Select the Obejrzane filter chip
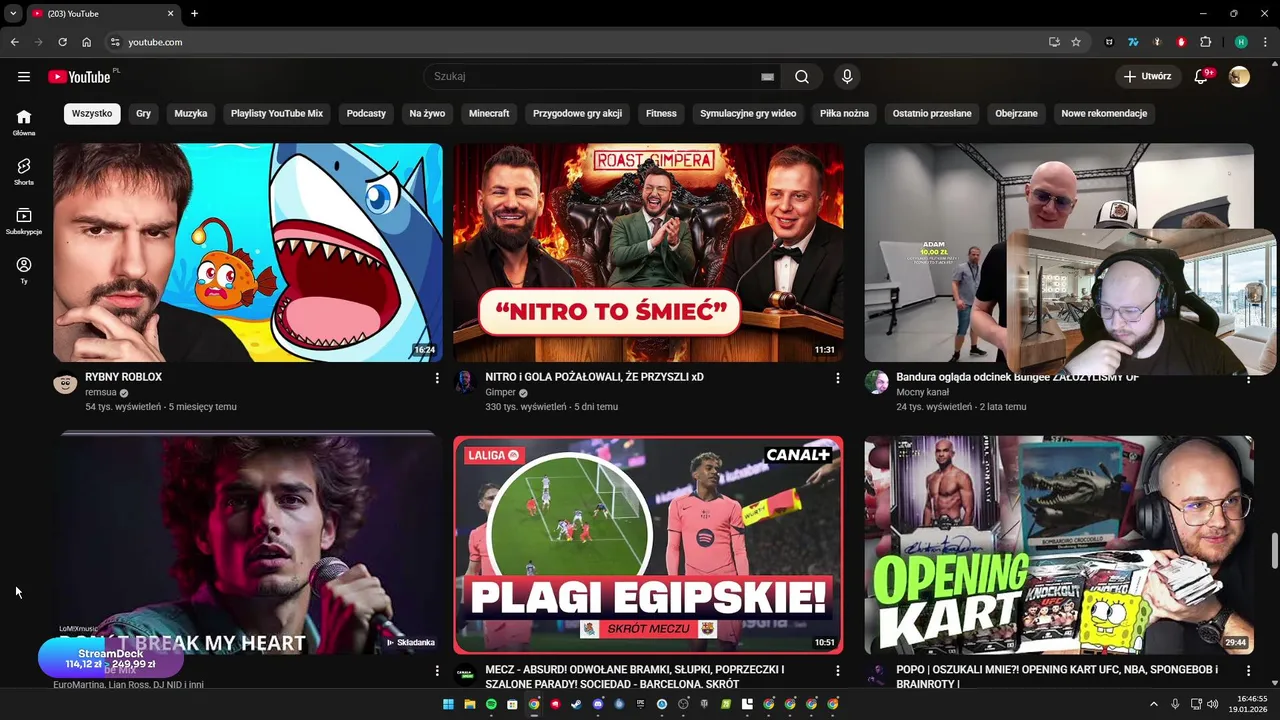Viewport: 1280px width, 720px height. 1016,114
